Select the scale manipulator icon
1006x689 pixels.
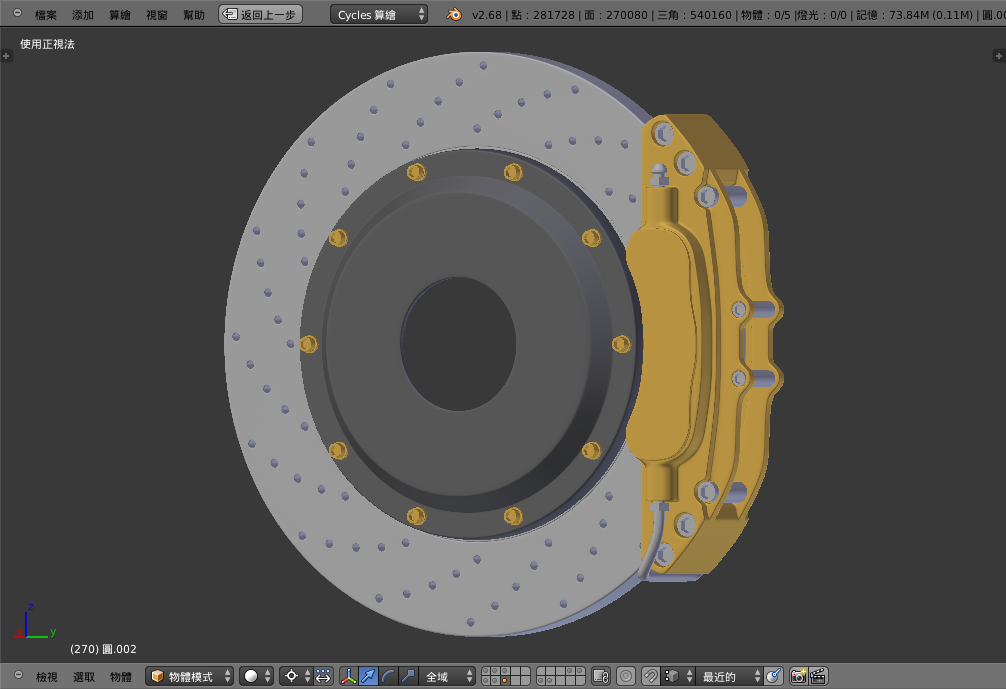[x=408, y=676]
